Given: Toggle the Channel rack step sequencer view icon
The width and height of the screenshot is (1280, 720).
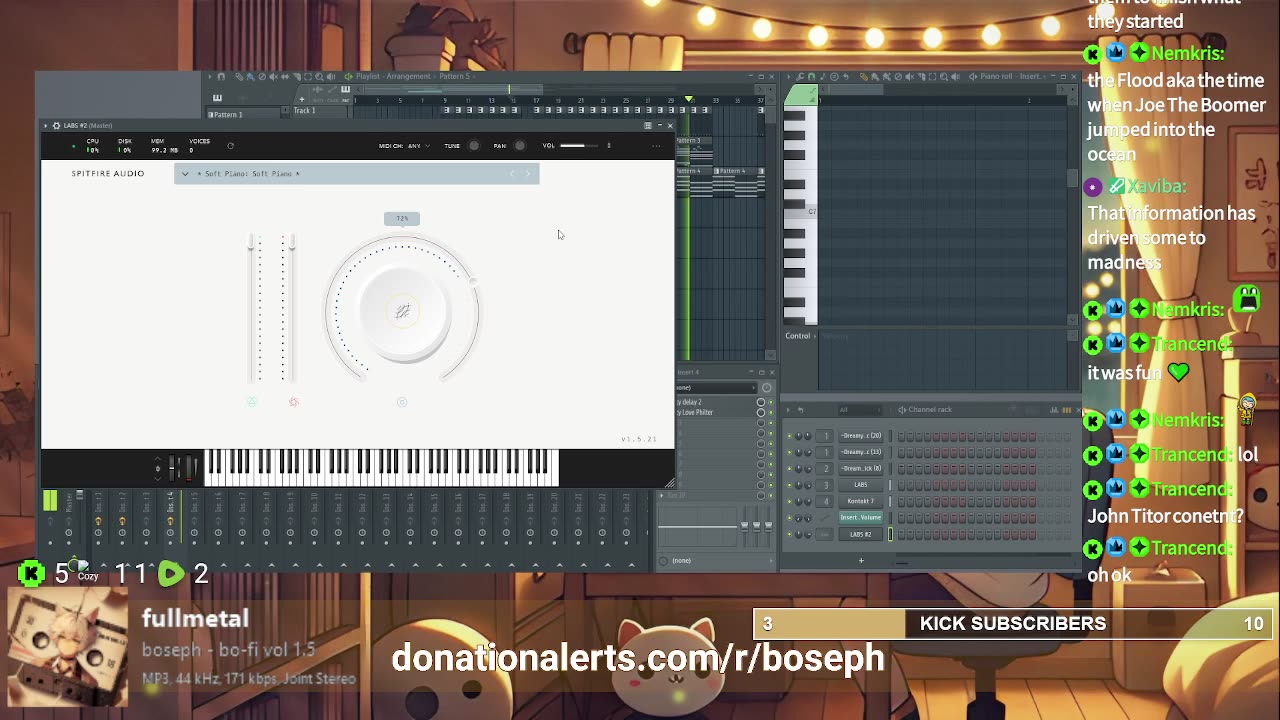Looking at the screenshot, I should 1066,409.
